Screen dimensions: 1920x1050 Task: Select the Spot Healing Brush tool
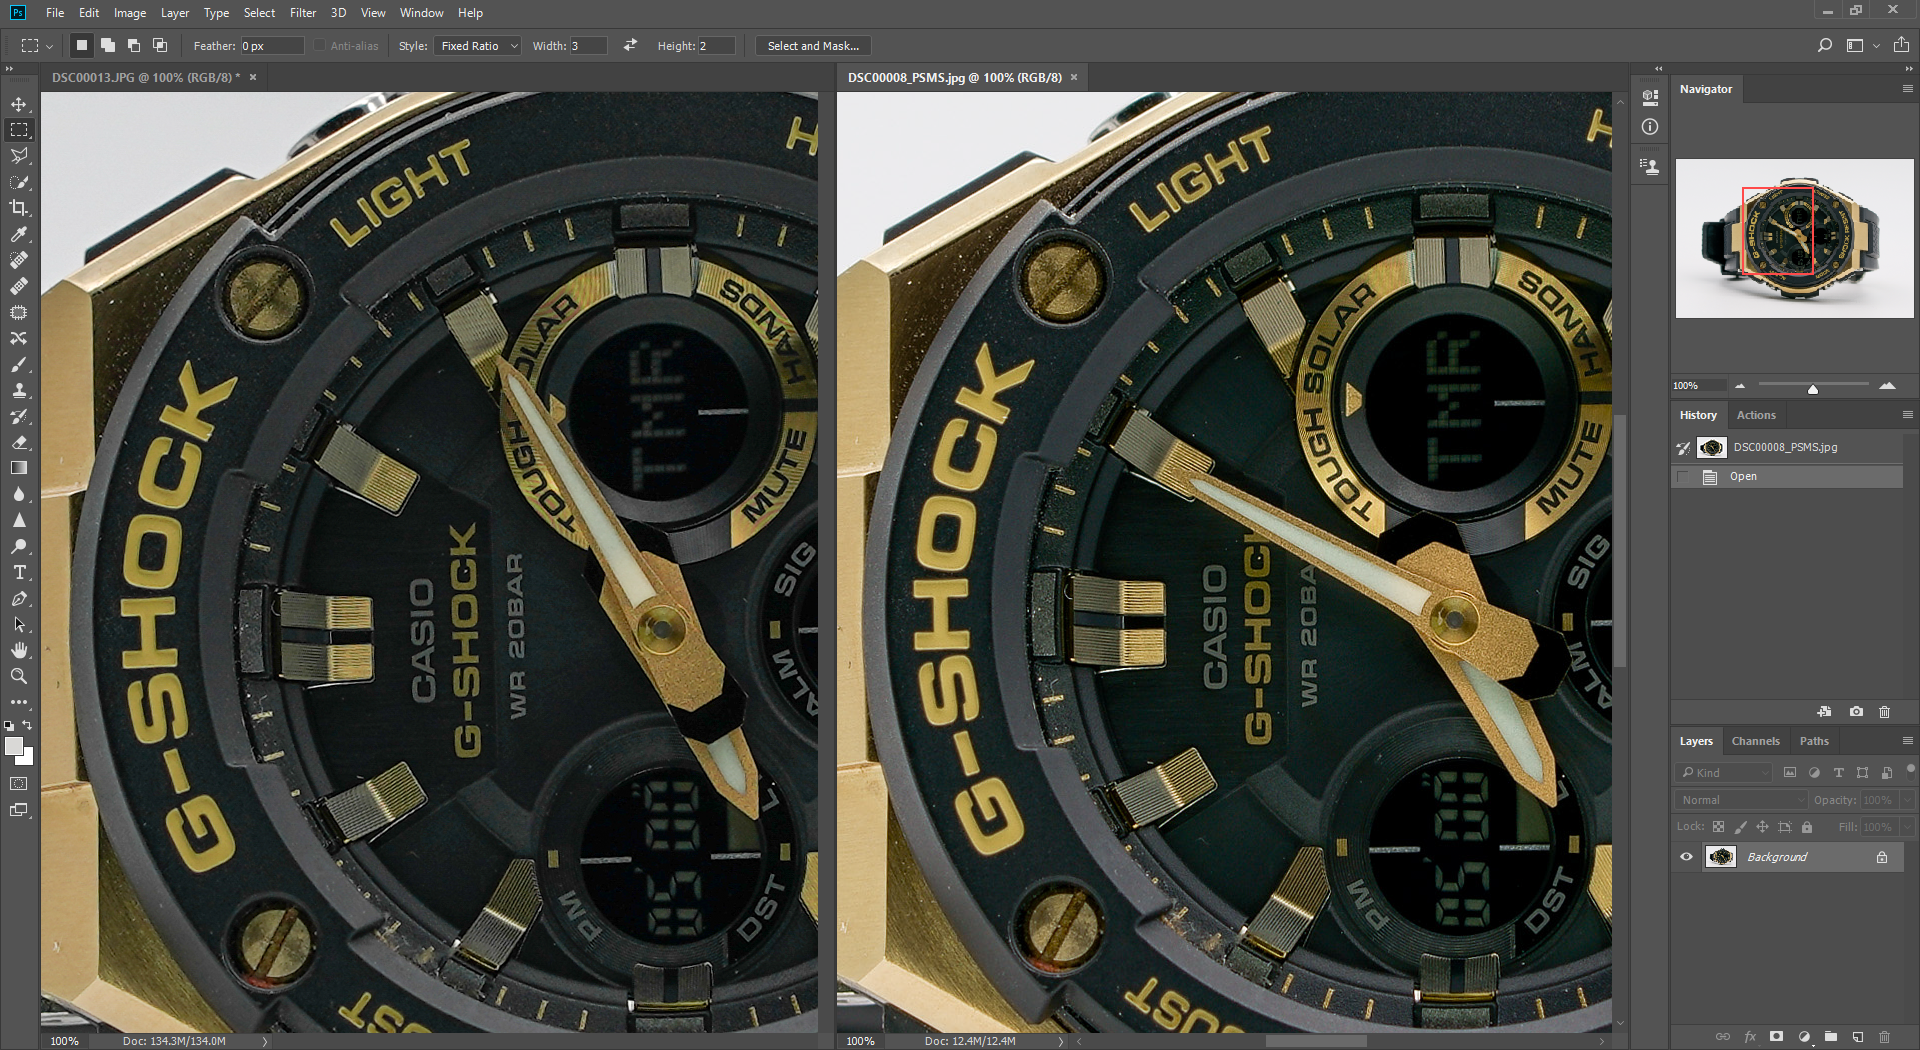tap(19, 260)
